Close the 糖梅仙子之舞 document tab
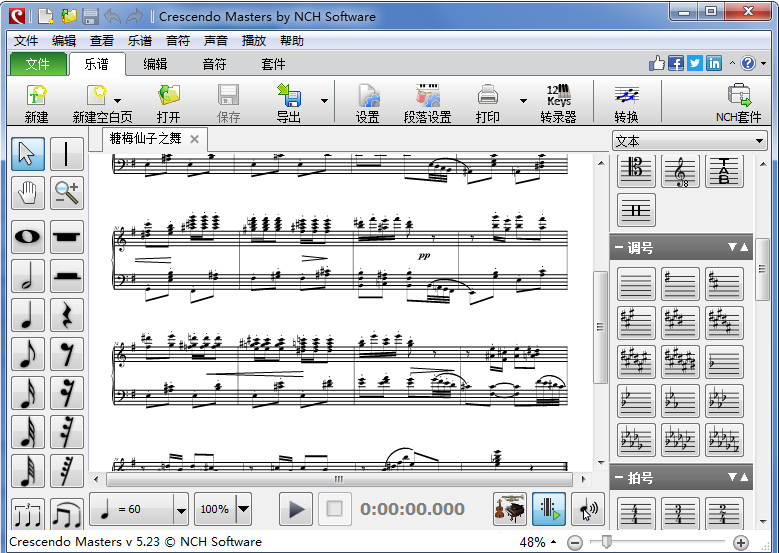 [195, 139]
